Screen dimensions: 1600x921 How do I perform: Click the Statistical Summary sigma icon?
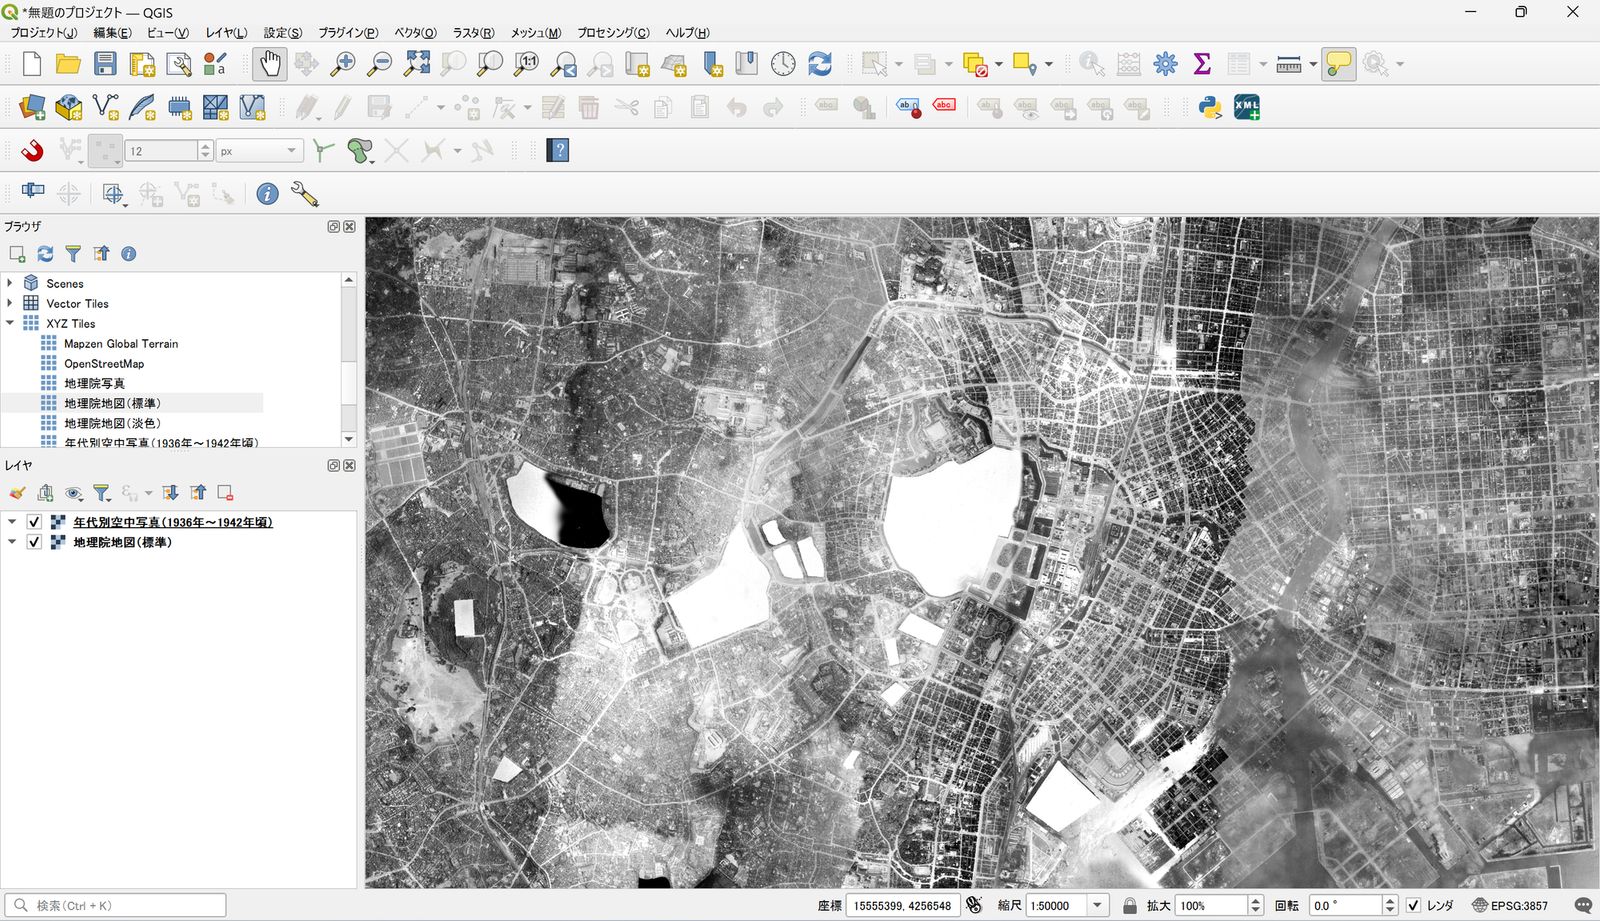click(x=1202, y=64)
